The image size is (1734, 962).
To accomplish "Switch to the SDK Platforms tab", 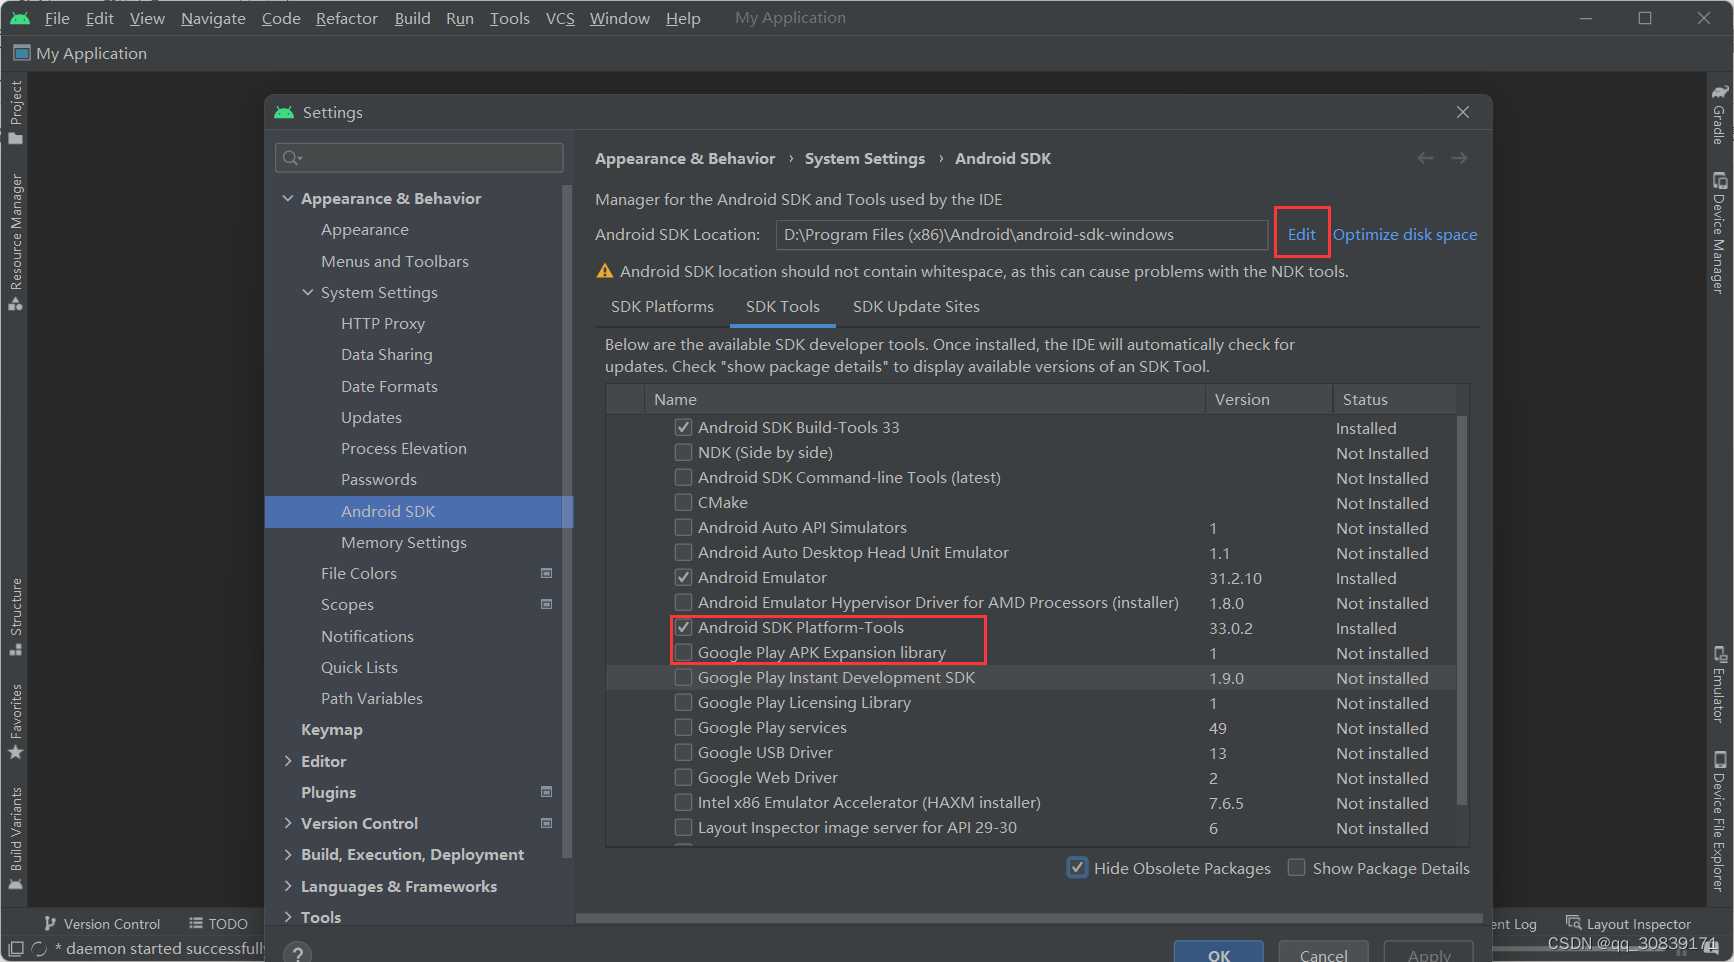I will point(662,306).
